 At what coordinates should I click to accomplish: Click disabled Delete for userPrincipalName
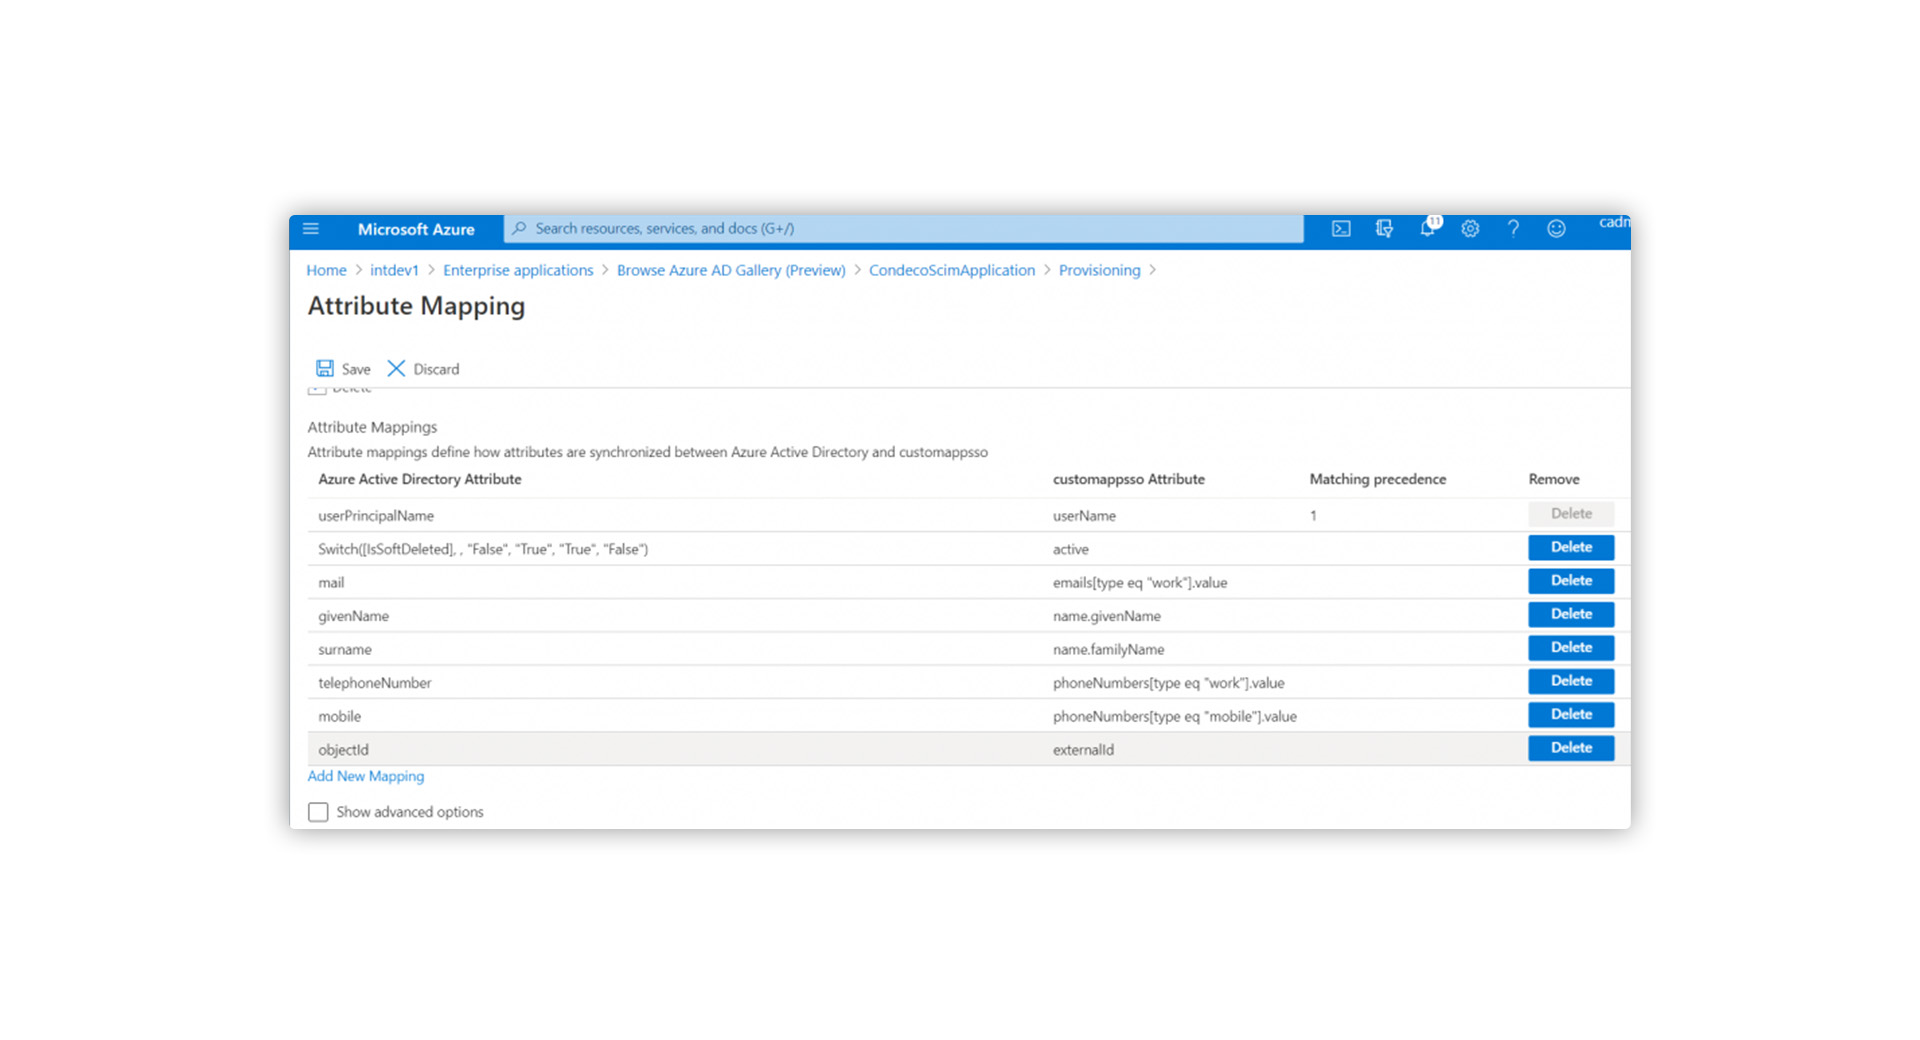click(x=1571, y=513)
